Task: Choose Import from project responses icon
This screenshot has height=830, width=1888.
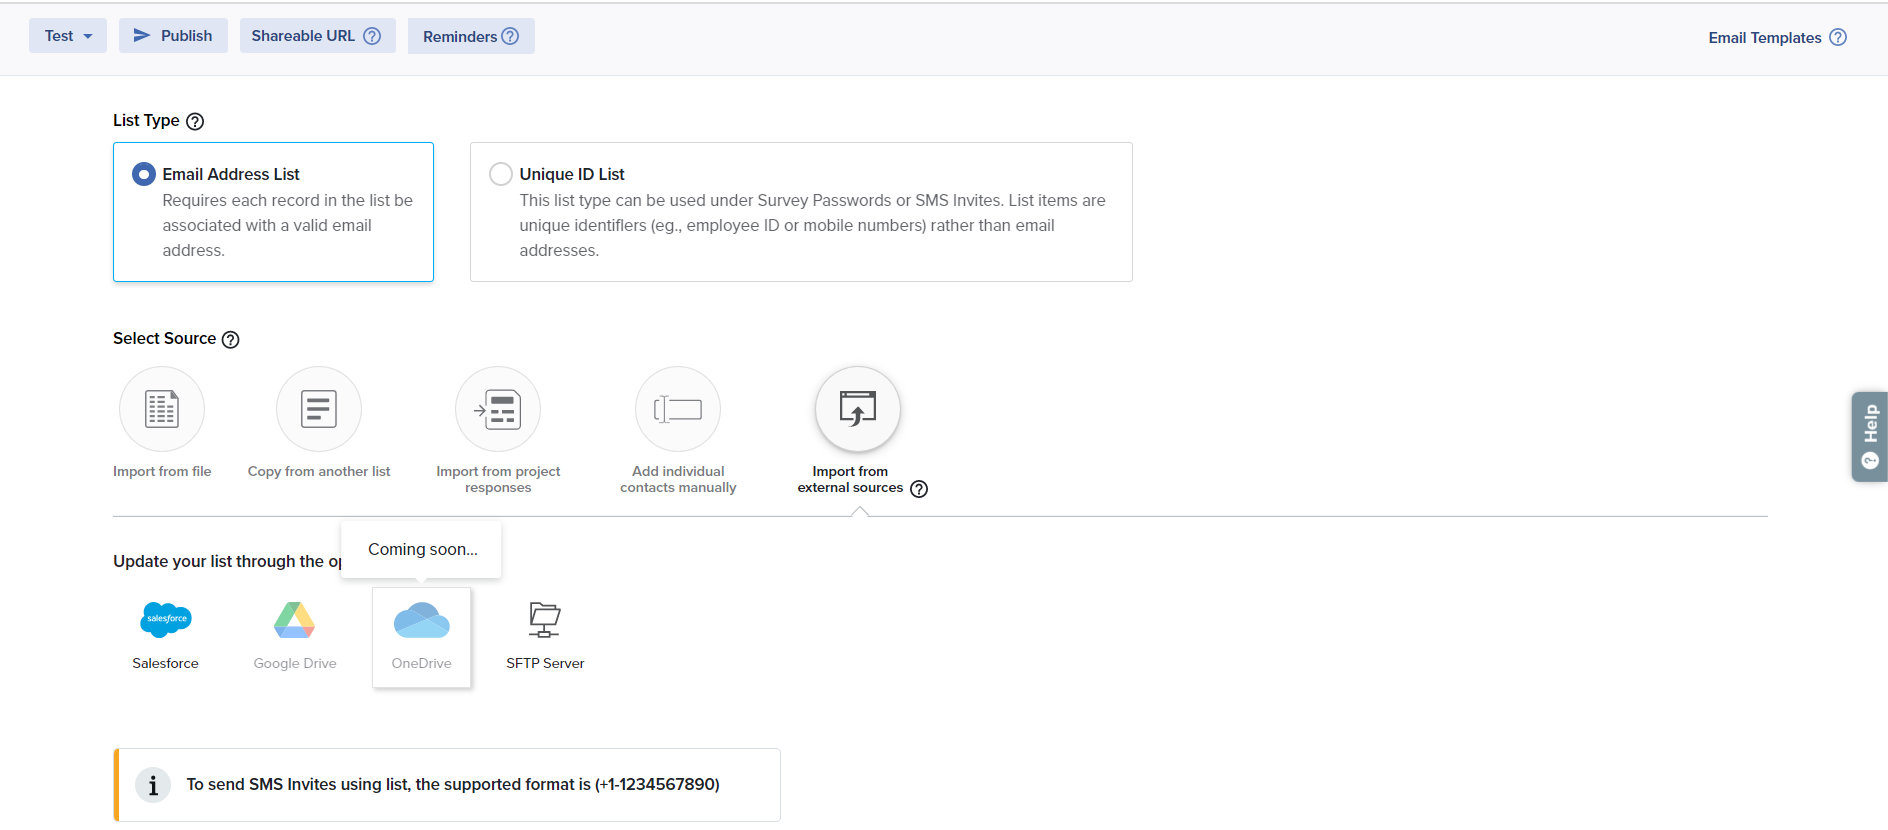Action: pyautogui.click(x=498, y=409)
